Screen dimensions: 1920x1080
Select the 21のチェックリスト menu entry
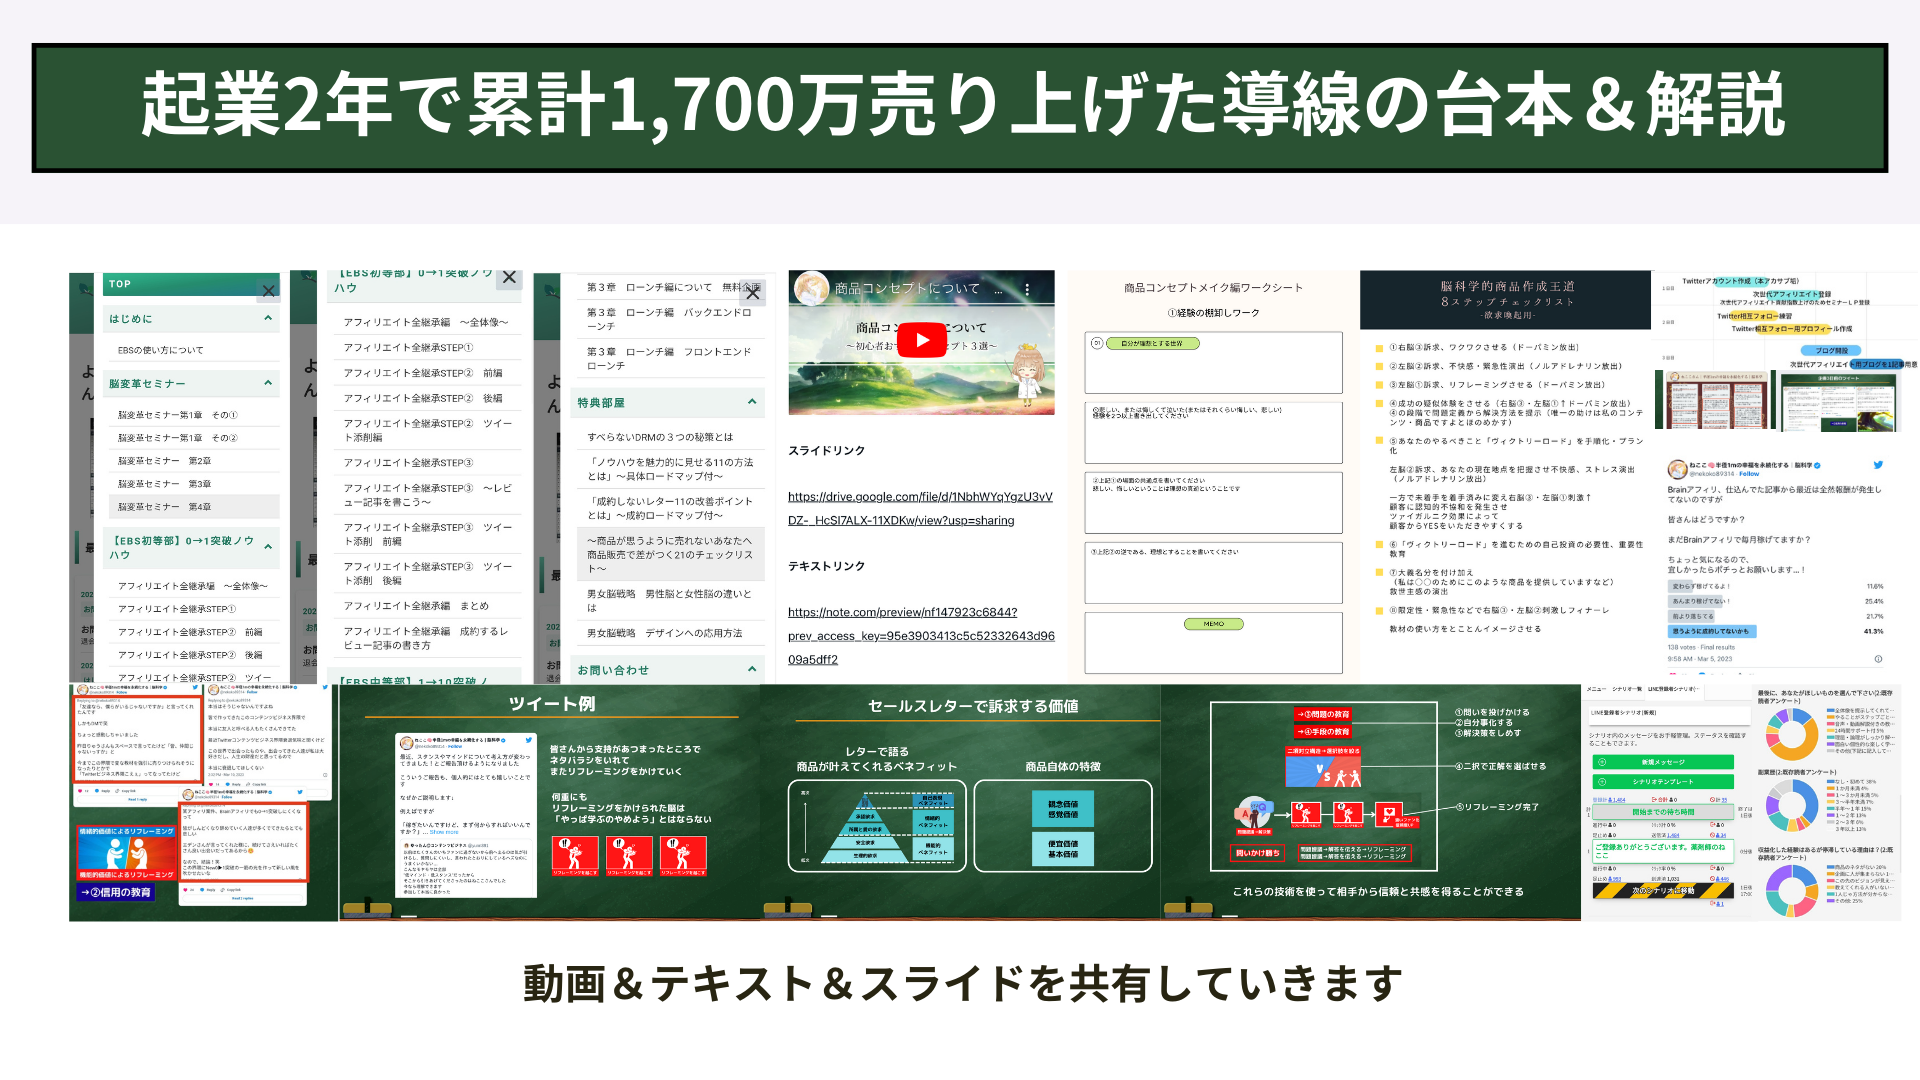[x=670, y=554]
